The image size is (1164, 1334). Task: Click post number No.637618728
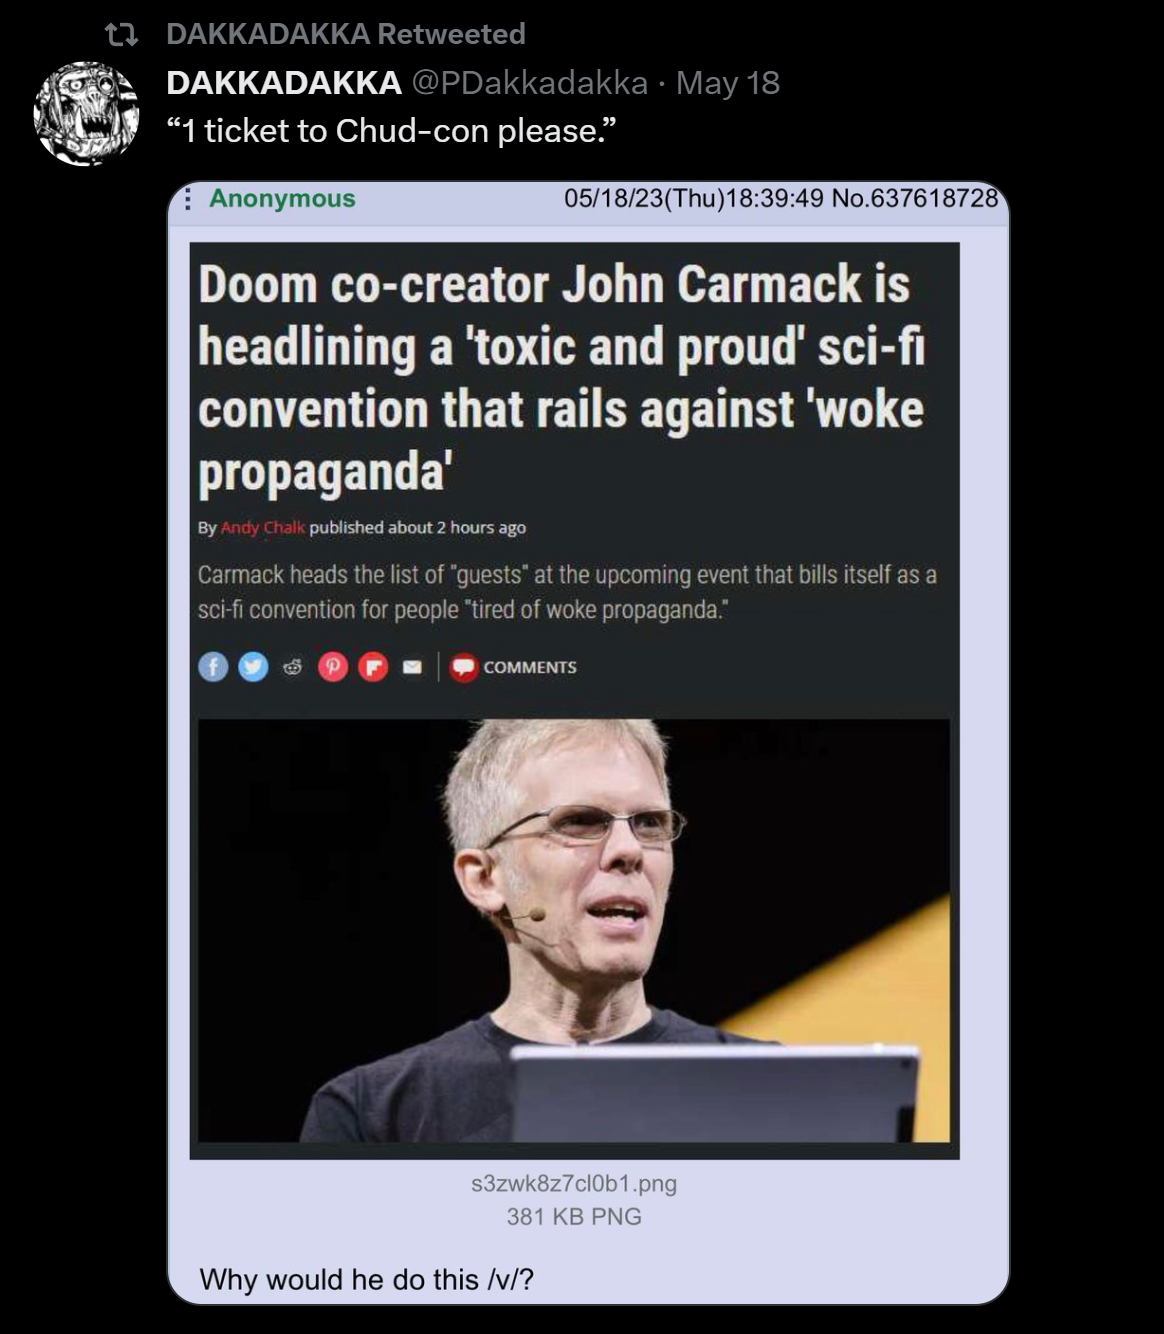[x=915, y=198]
